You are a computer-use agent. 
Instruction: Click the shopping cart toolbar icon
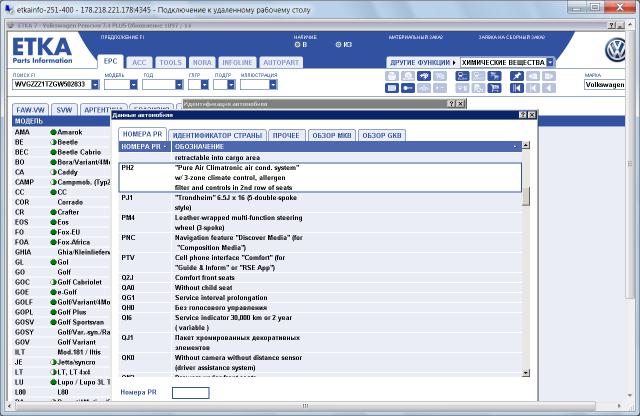pyautogui.click(x=494, y=88)
